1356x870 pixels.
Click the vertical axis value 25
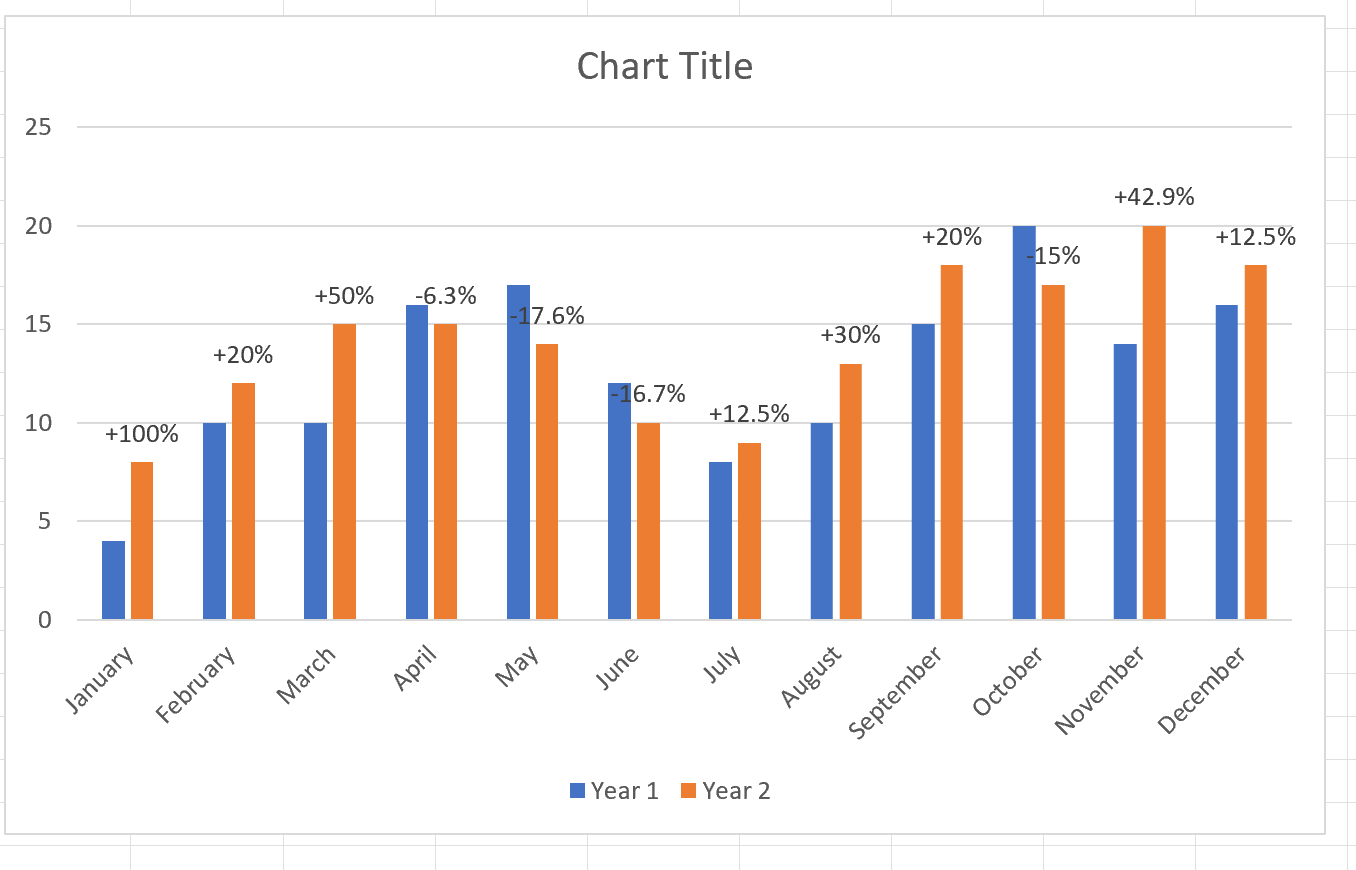(x=40, y=127)
